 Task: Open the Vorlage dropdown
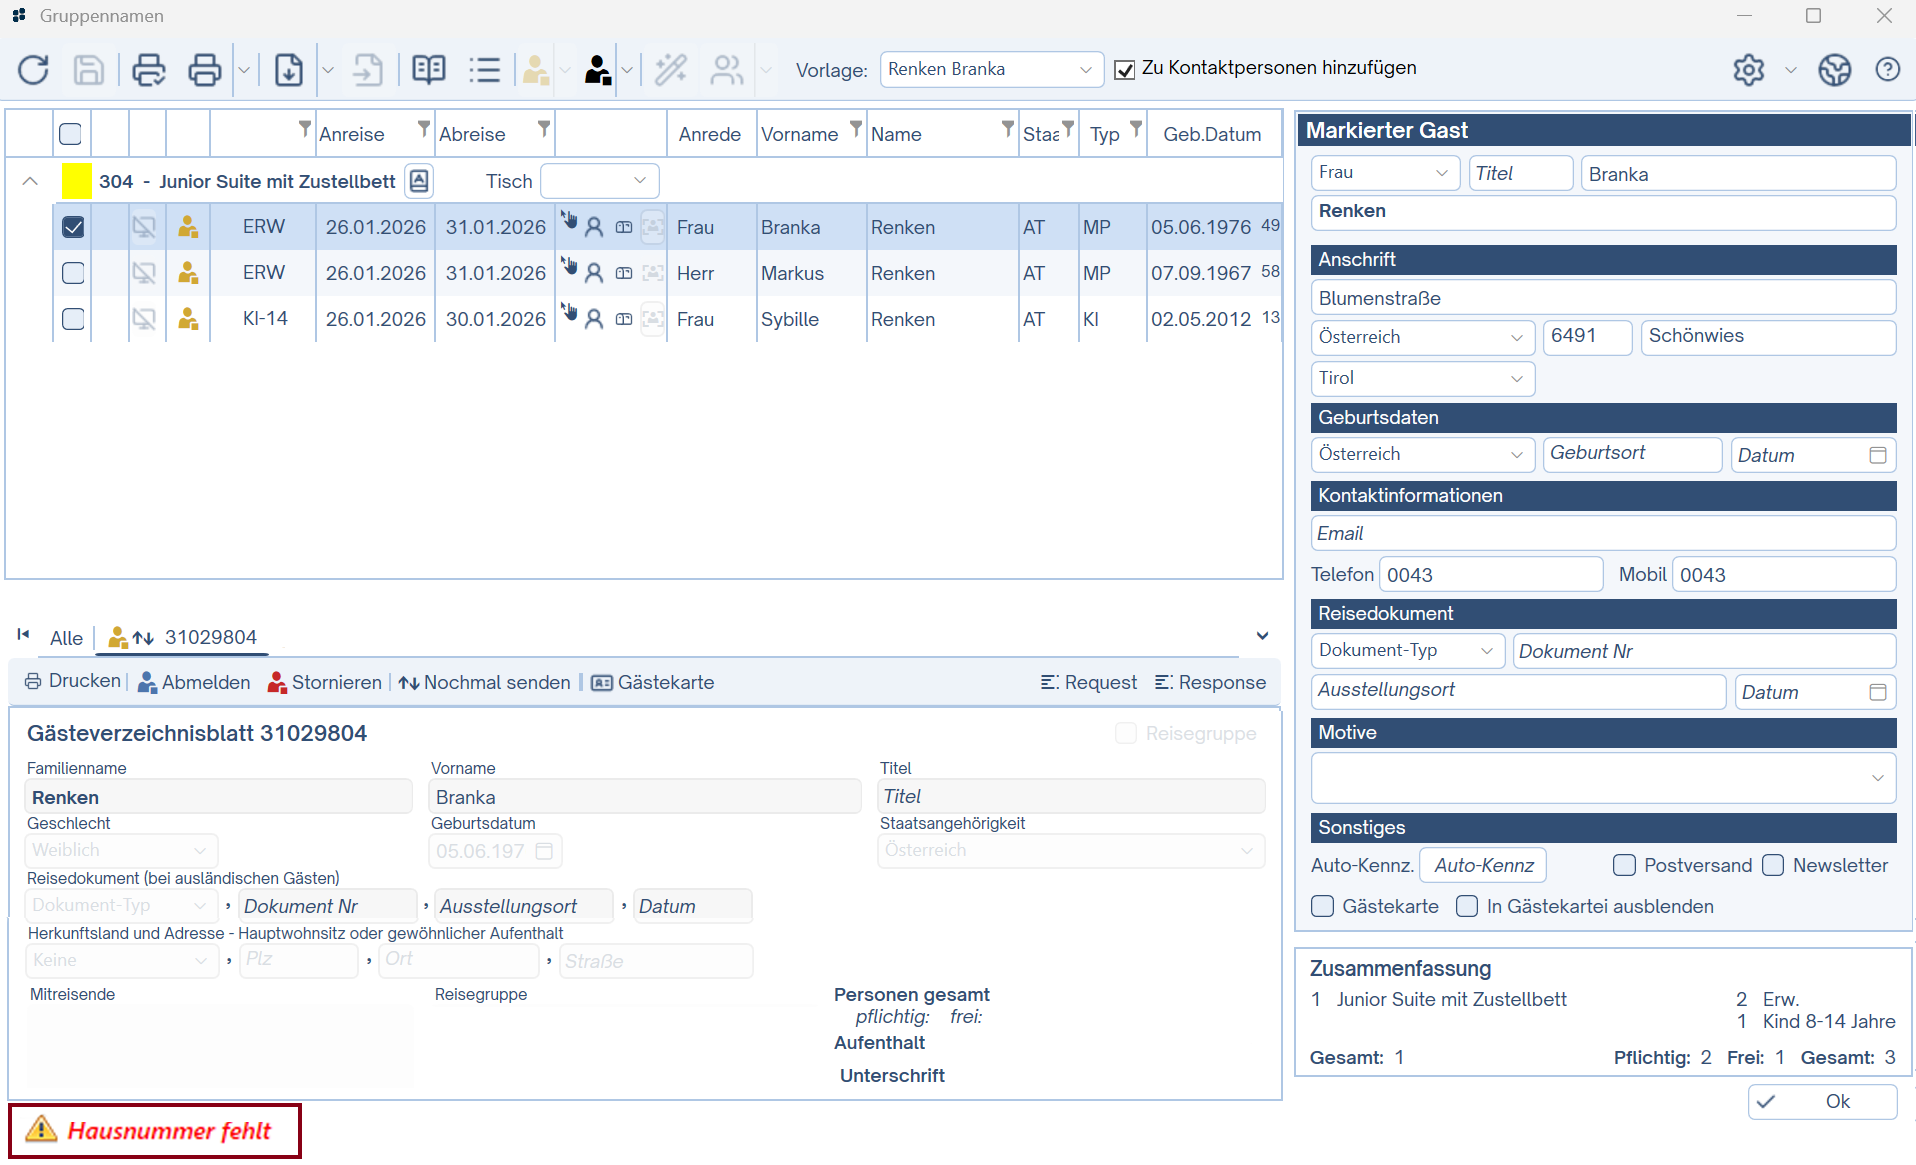click(991, 70)
